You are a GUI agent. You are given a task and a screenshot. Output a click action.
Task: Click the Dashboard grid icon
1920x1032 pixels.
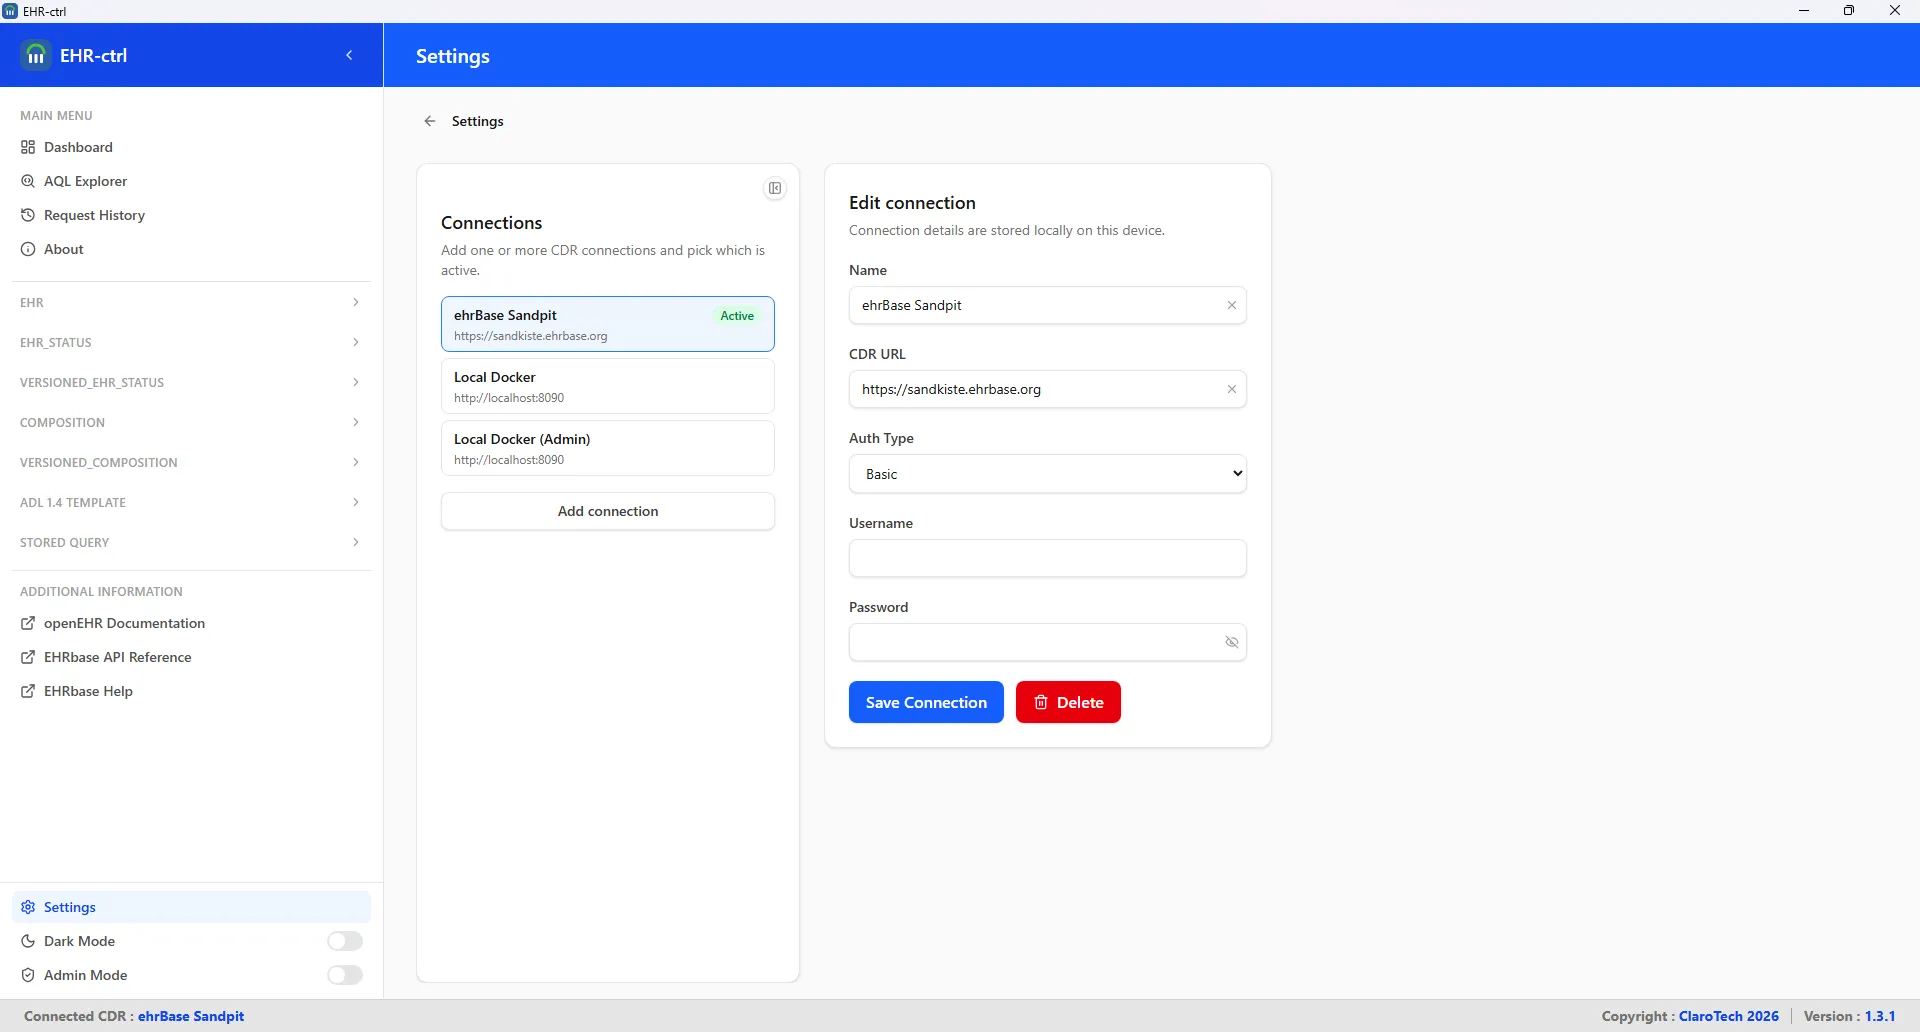click(28, 147)
